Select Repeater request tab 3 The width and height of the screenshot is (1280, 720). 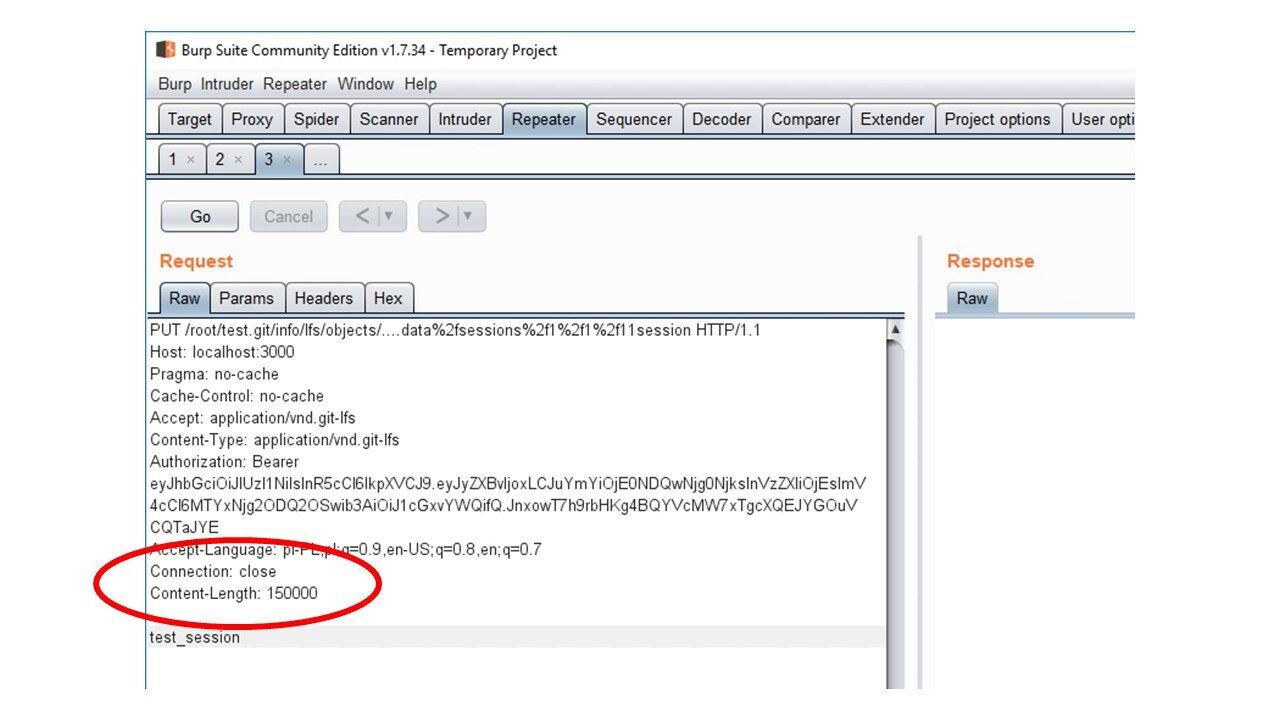[278, 159]
